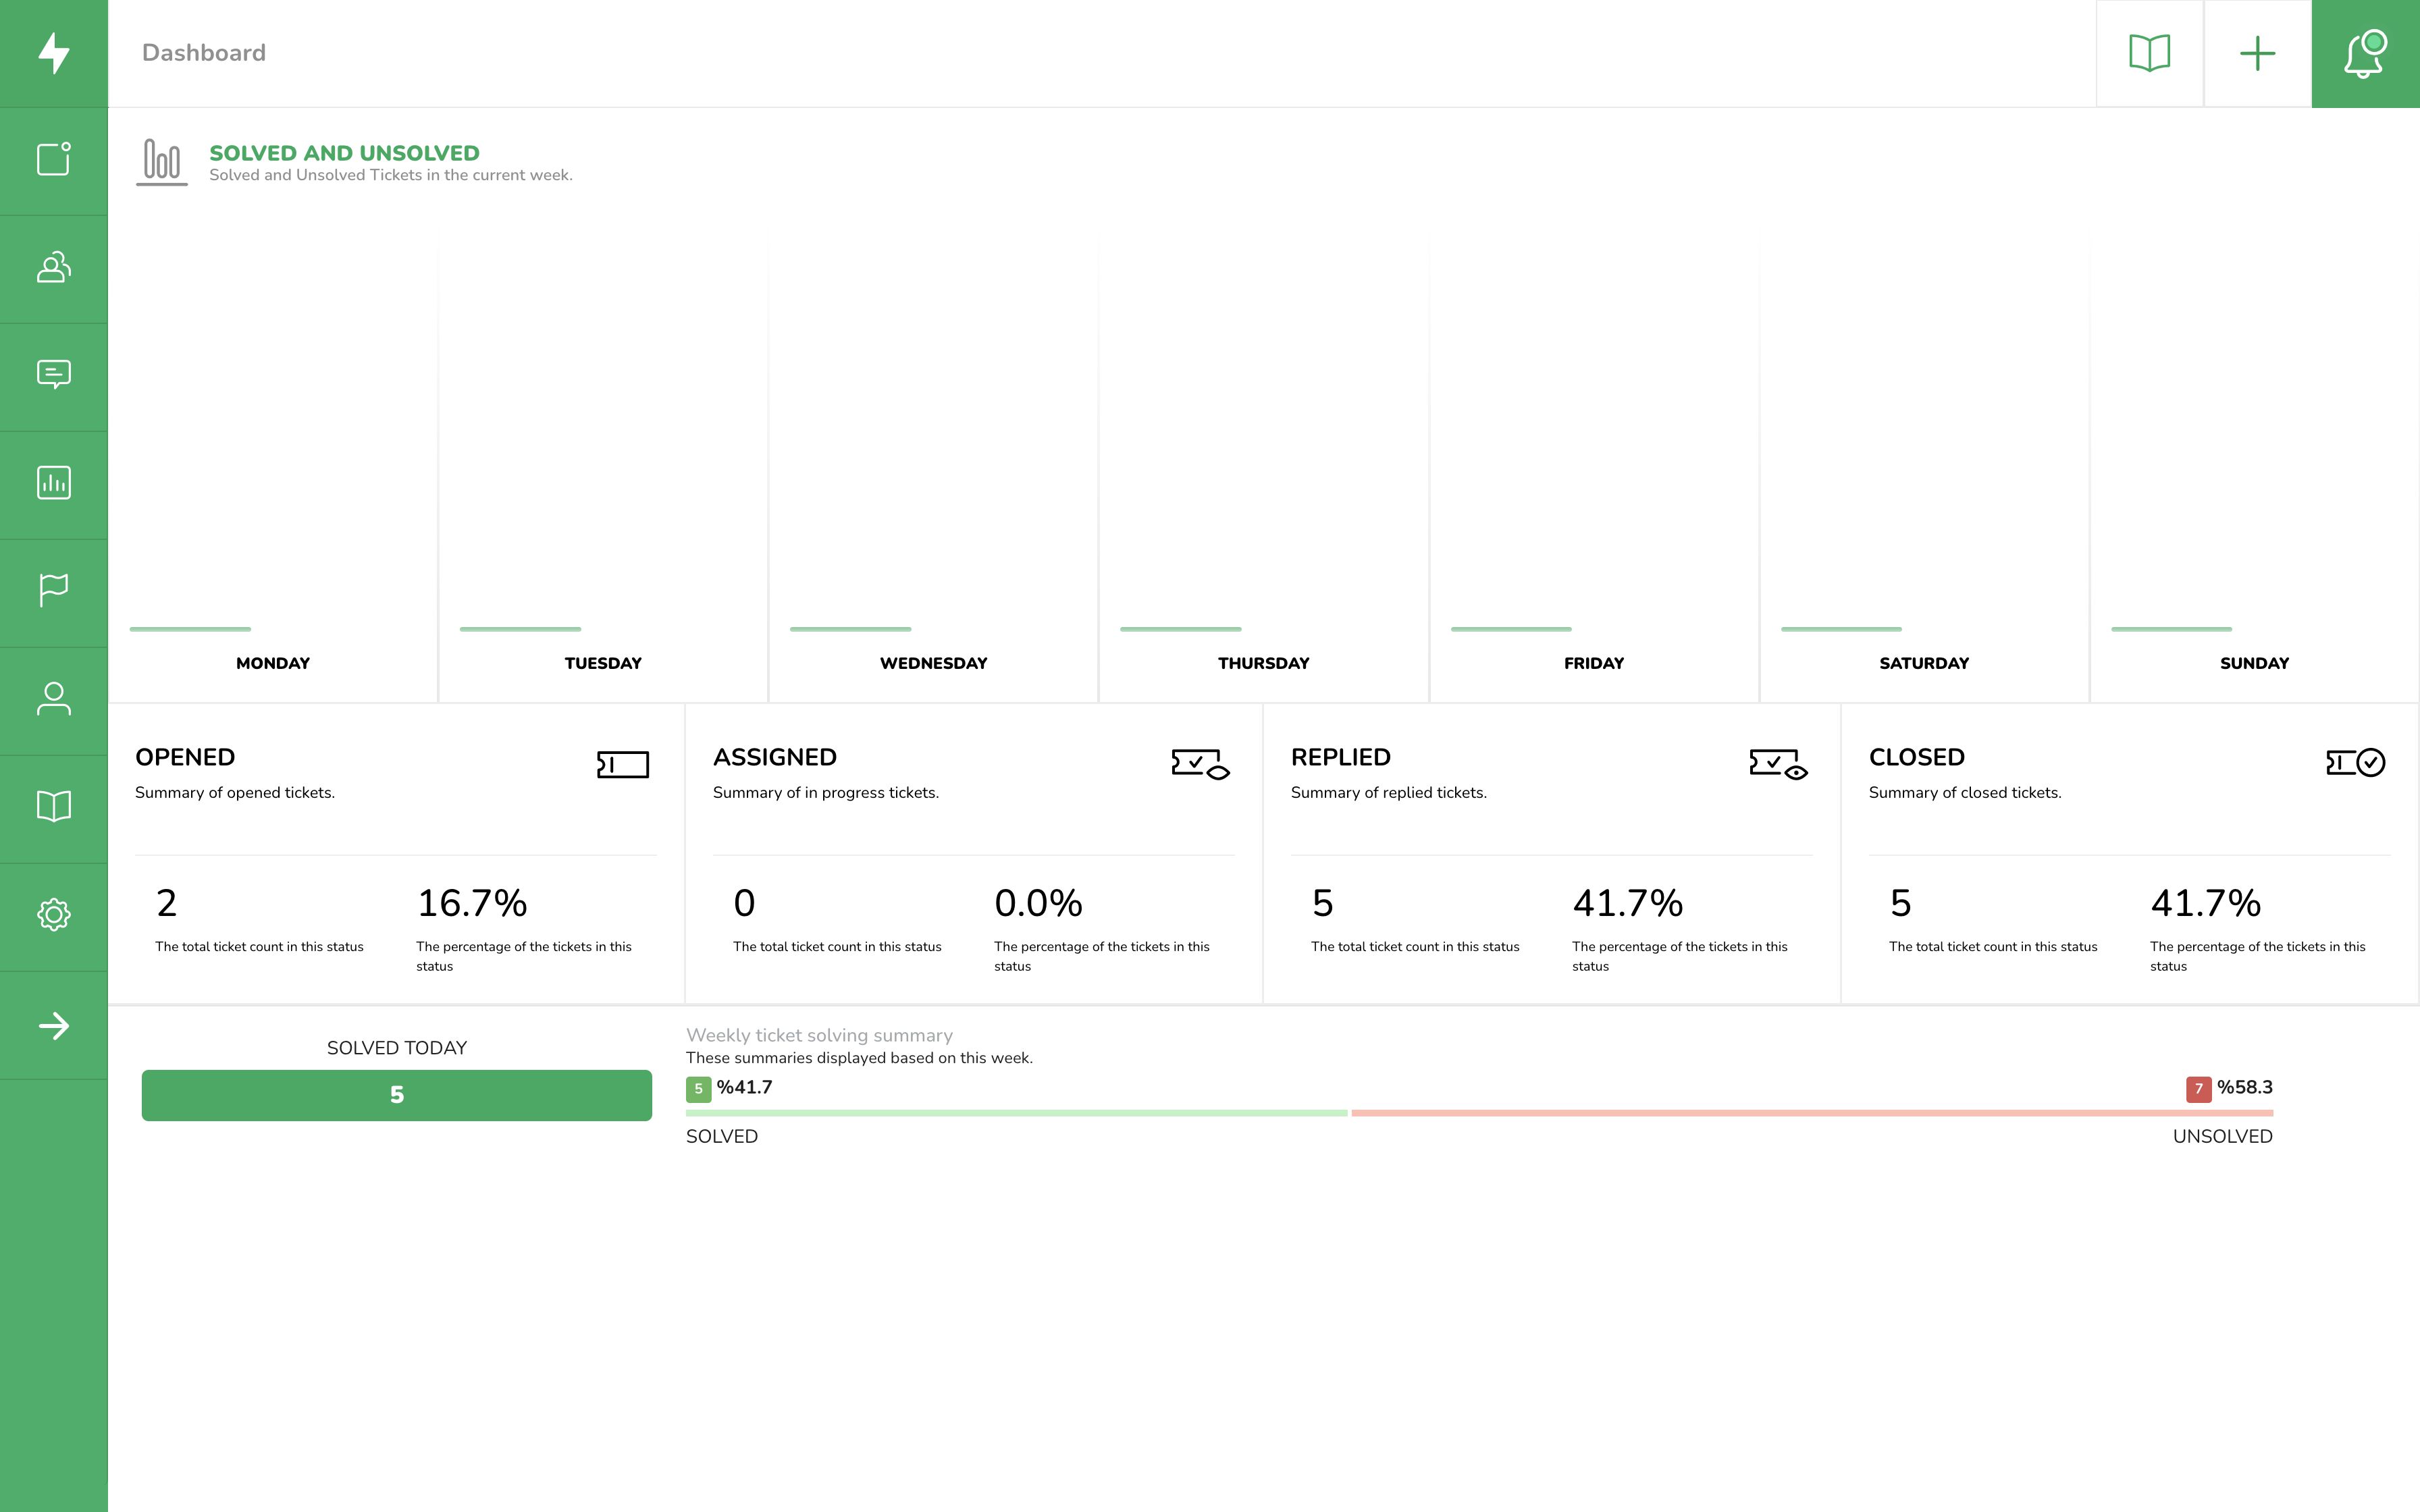Screen dimensions: 2420x1512
Task: Expand the sidebar with the arrow icon
Action: pyautogui.click(x=54, y=1026)
